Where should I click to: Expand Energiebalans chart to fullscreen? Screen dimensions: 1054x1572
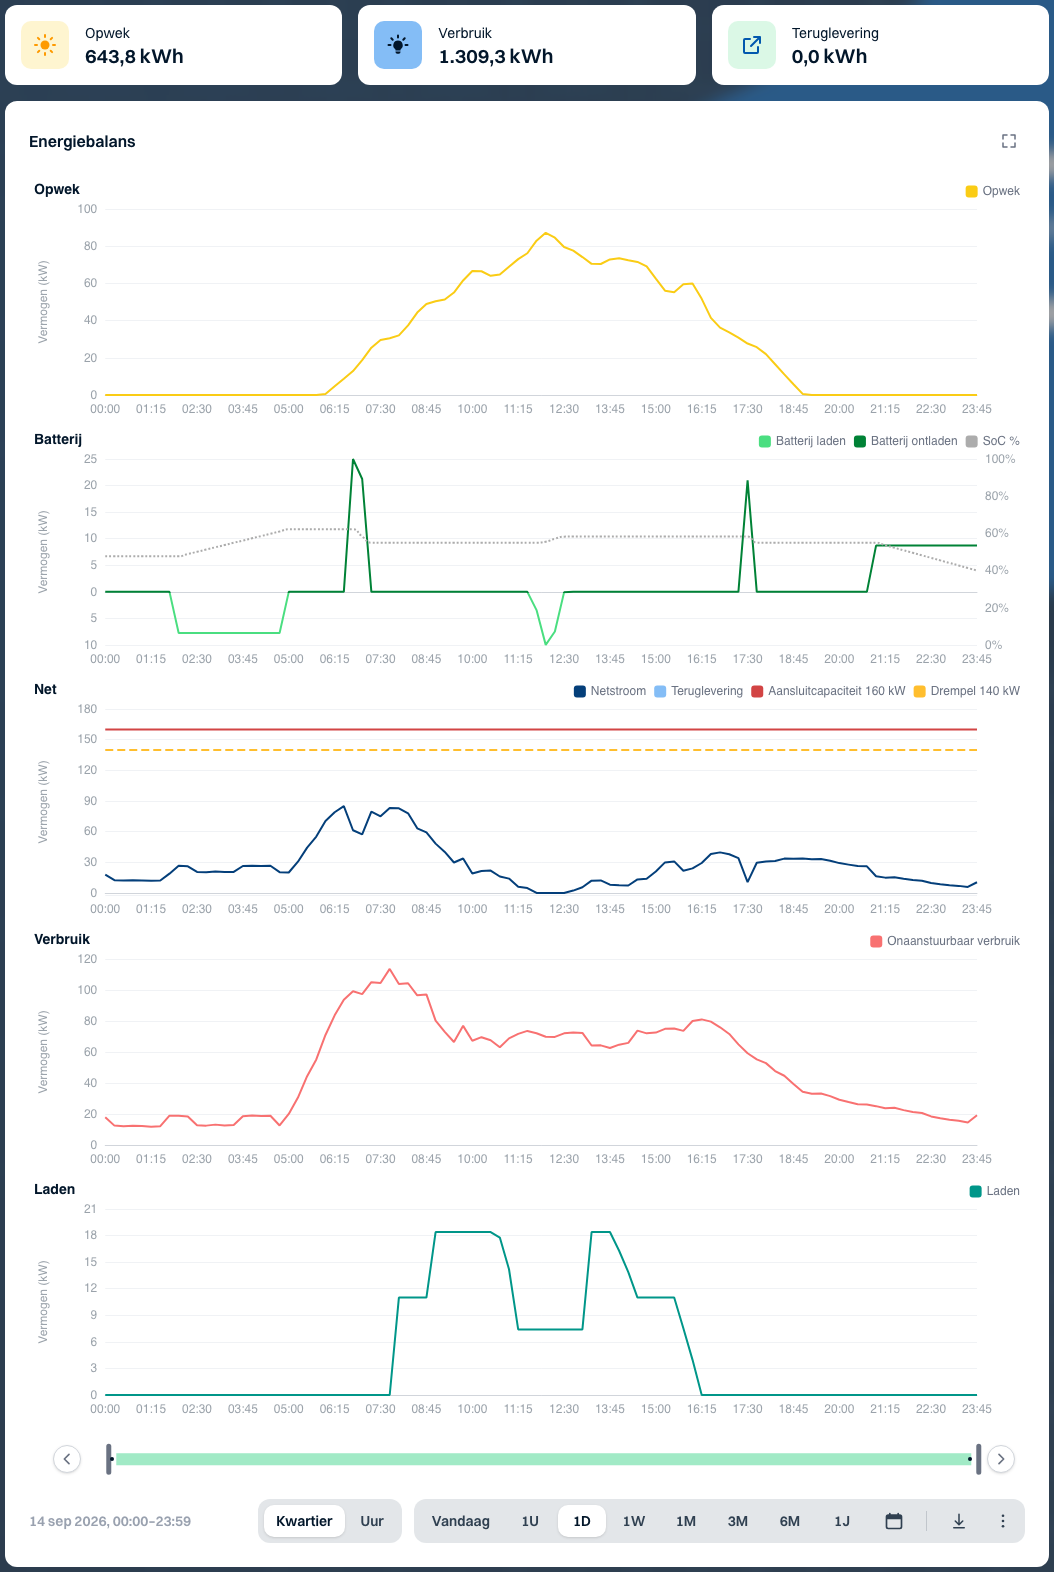(x=1009, y=141)
